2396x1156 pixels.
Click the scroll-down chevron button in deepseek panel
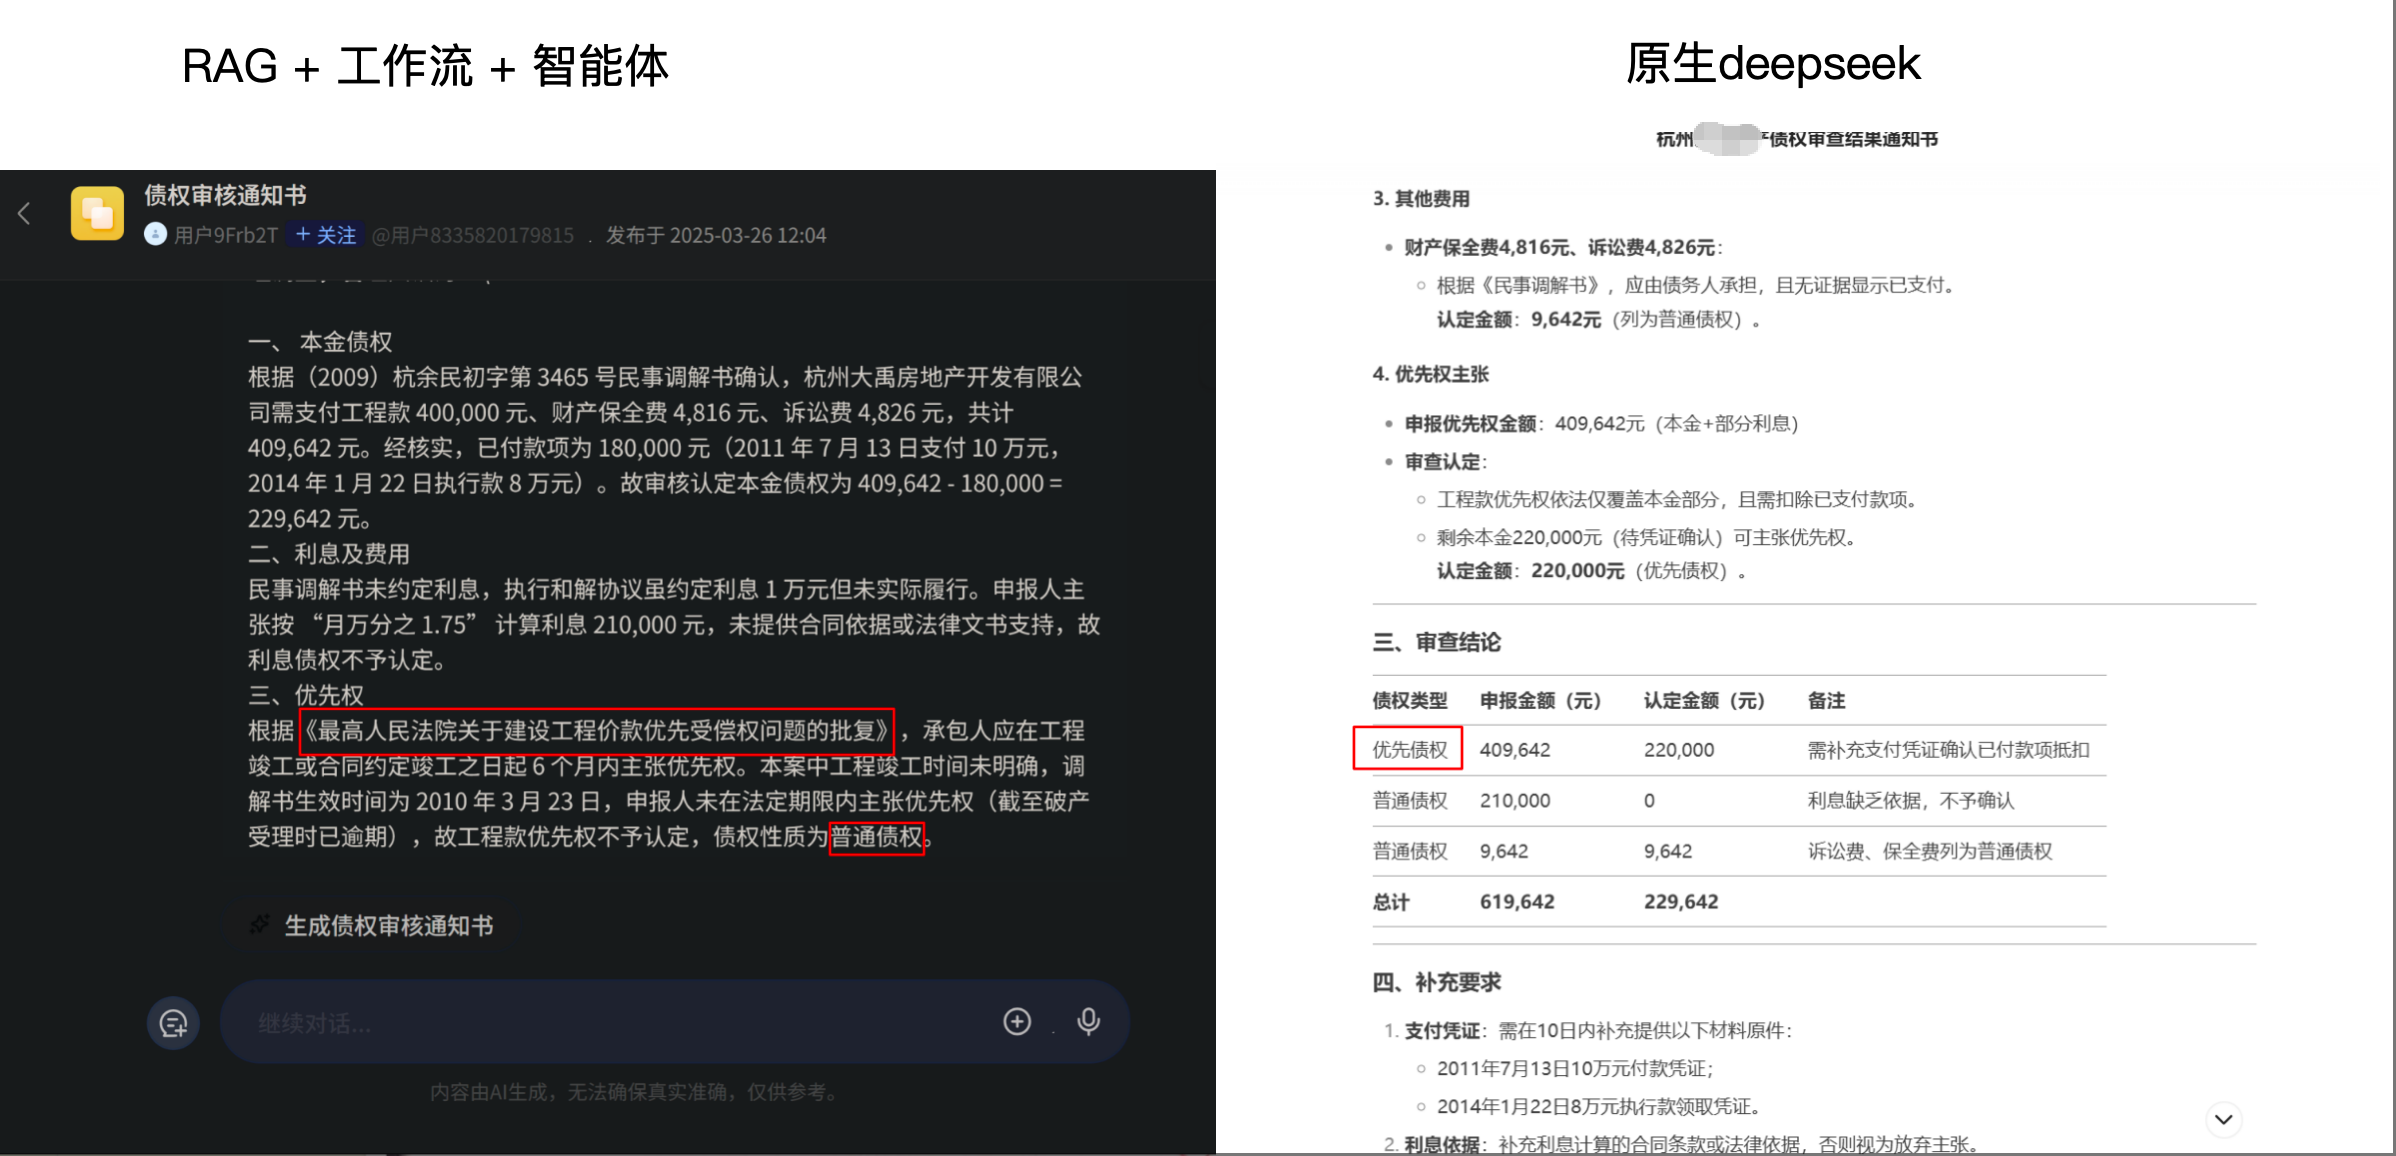click(x=2224, y=1119)
